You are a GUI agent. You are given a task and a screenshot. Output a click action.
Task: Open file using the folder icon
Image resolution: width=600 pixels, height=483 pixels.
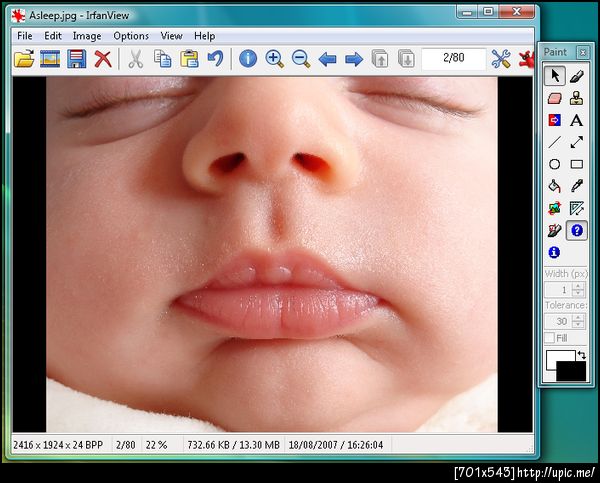tap(24, 59)
